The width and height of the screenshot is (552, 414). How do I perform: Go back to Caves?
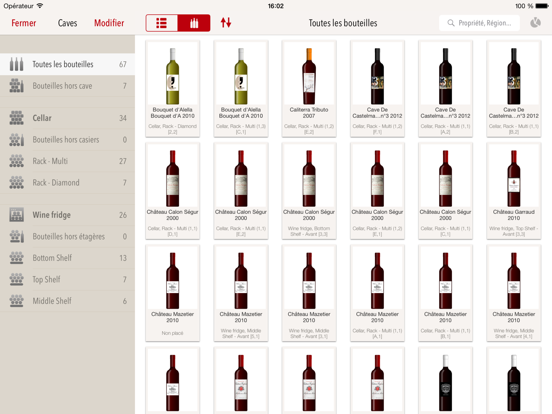tap(67, 23)
